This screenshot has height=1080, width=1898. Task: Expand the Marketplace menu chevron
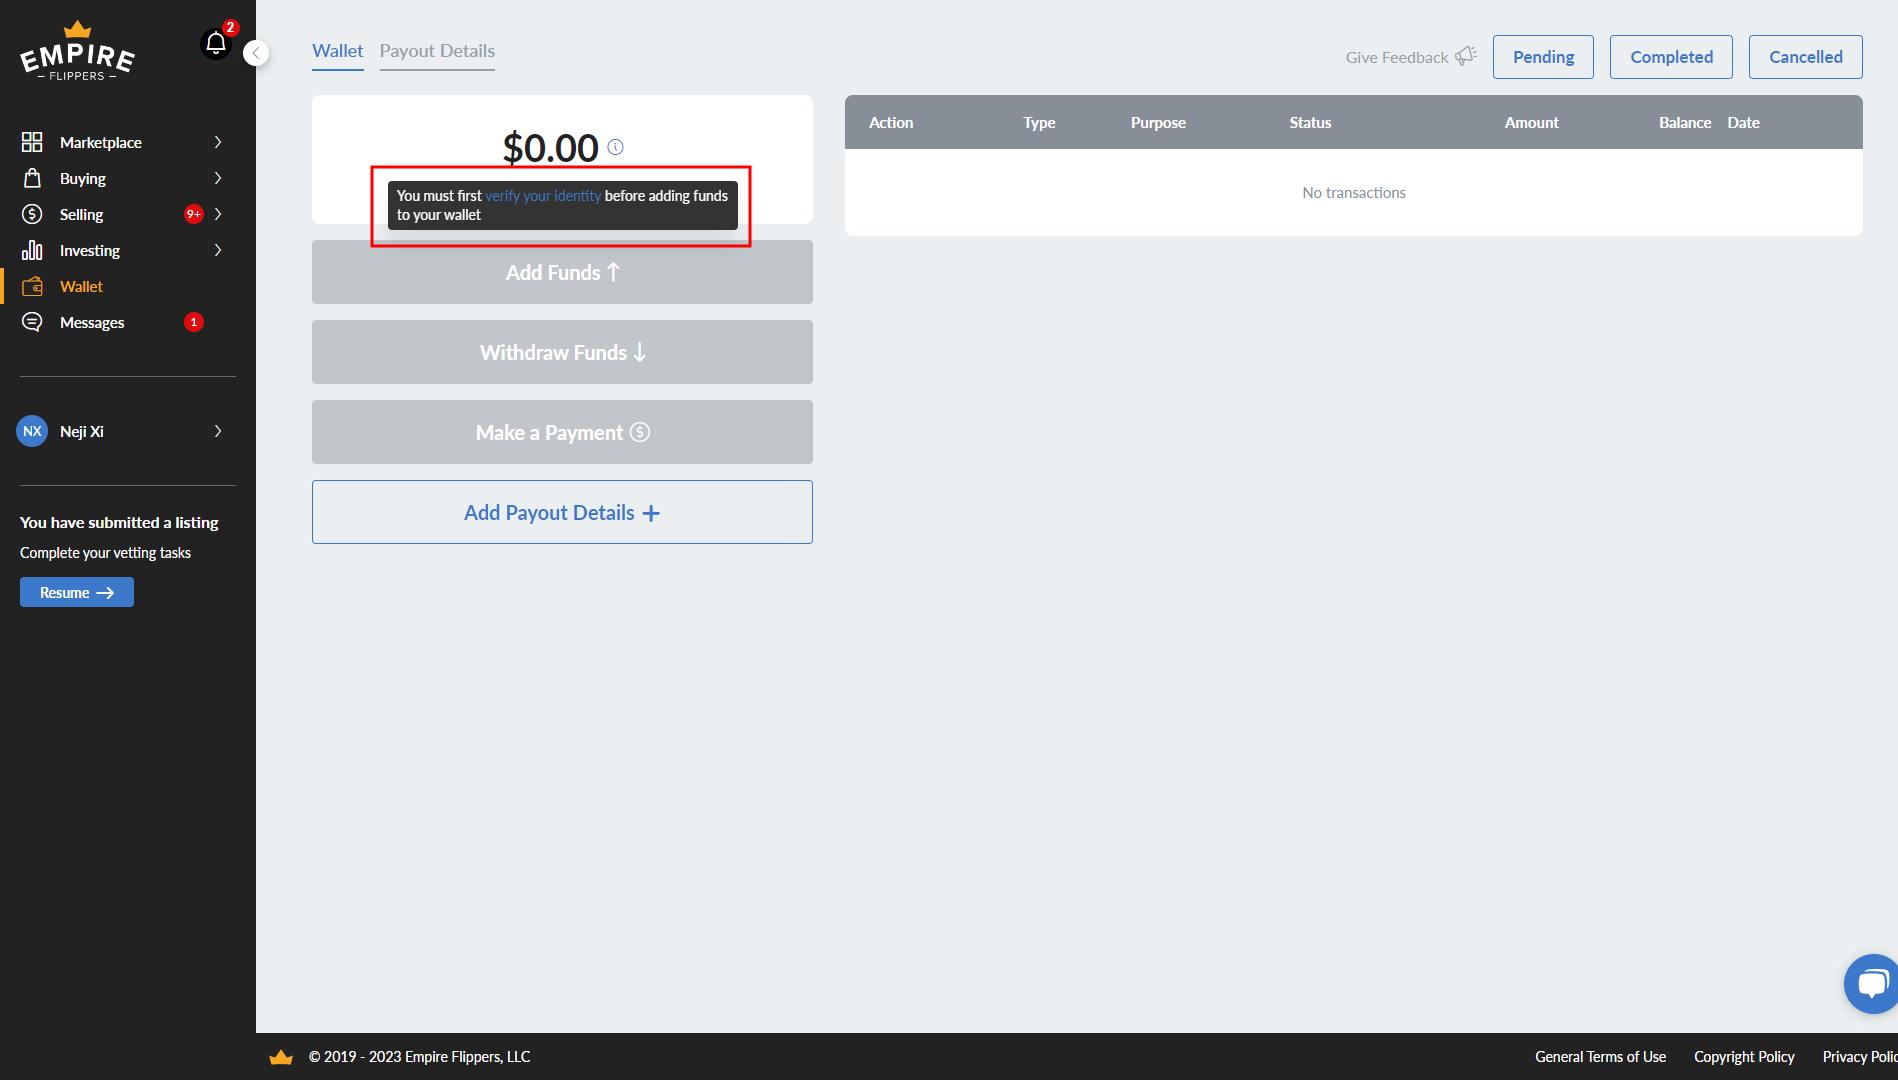(x=218, y=142)
